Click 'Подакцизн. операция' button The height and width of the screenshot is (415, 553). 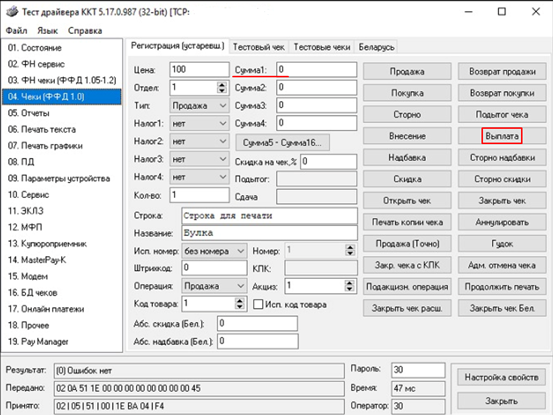coord(407,287)
